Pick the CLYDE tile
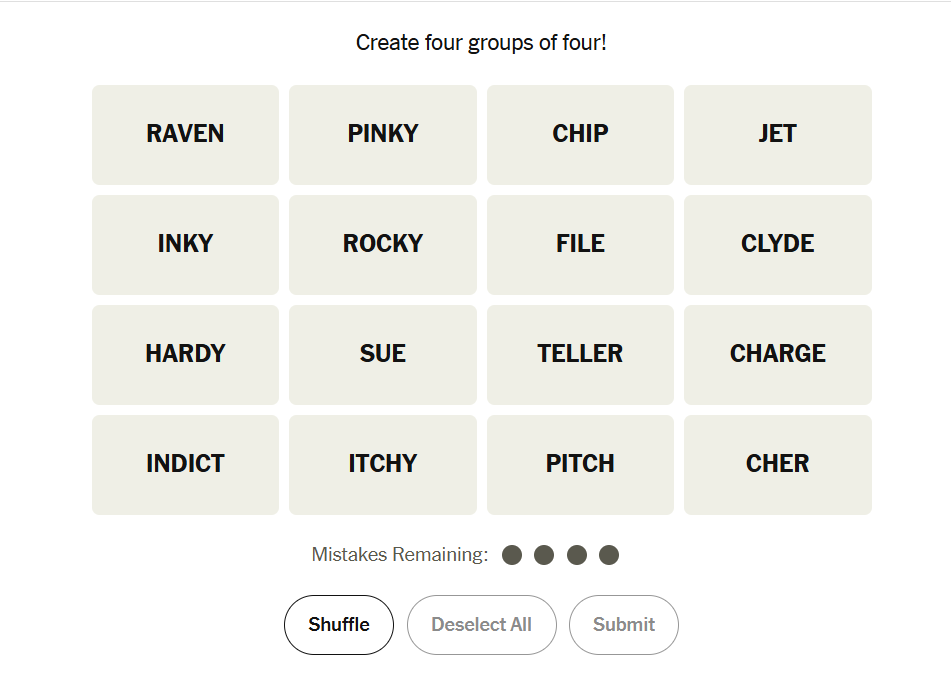Screen dimensions: 951x678 (777, 245)
